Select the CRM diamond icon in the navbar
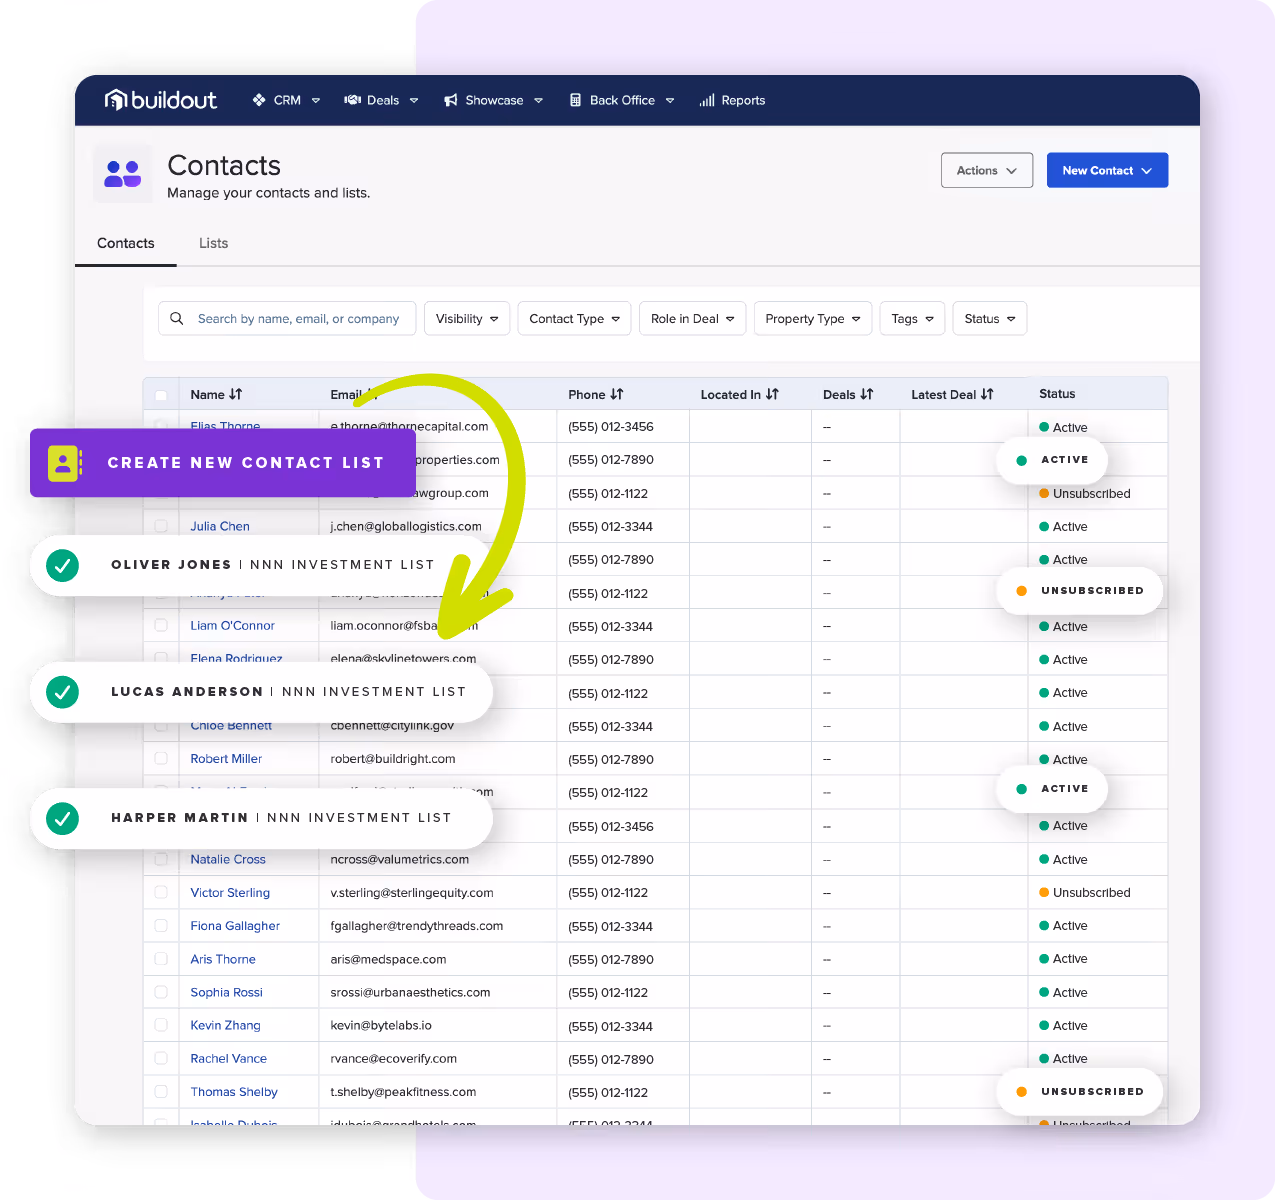Viewport: 1275px width, 1200px height. pyautogui.click(x=259, y=99)
